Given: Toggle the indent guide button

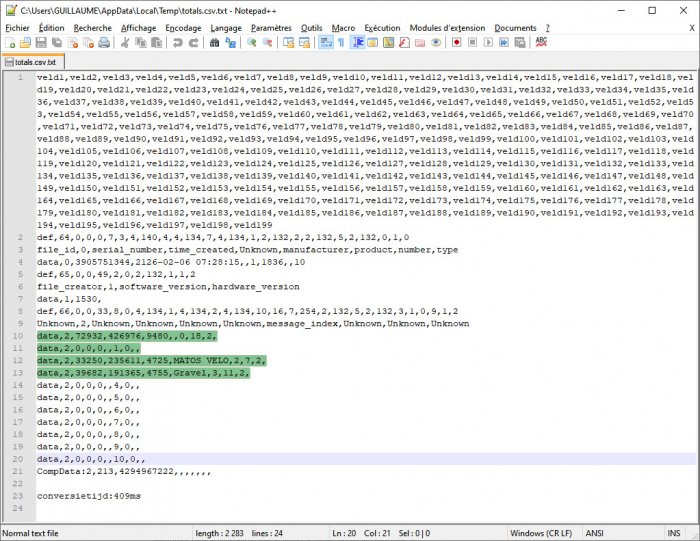Looking at the screenshot, I should coord(357,43).
